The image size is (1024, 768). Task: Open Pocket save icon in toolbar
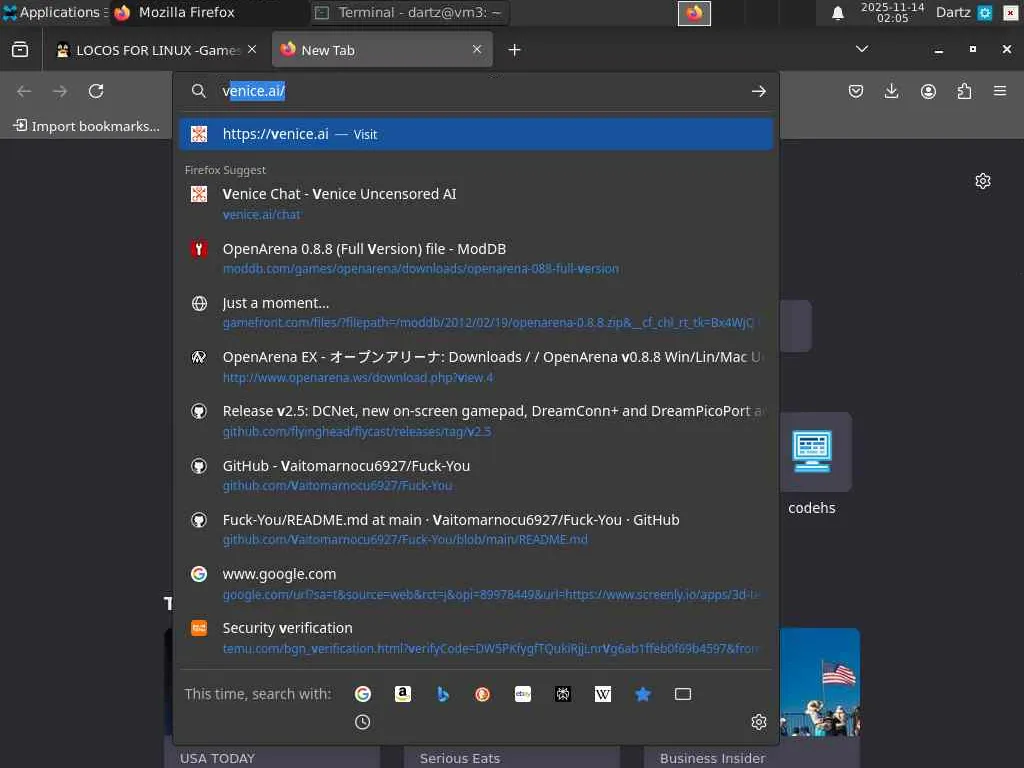(856, 91)
